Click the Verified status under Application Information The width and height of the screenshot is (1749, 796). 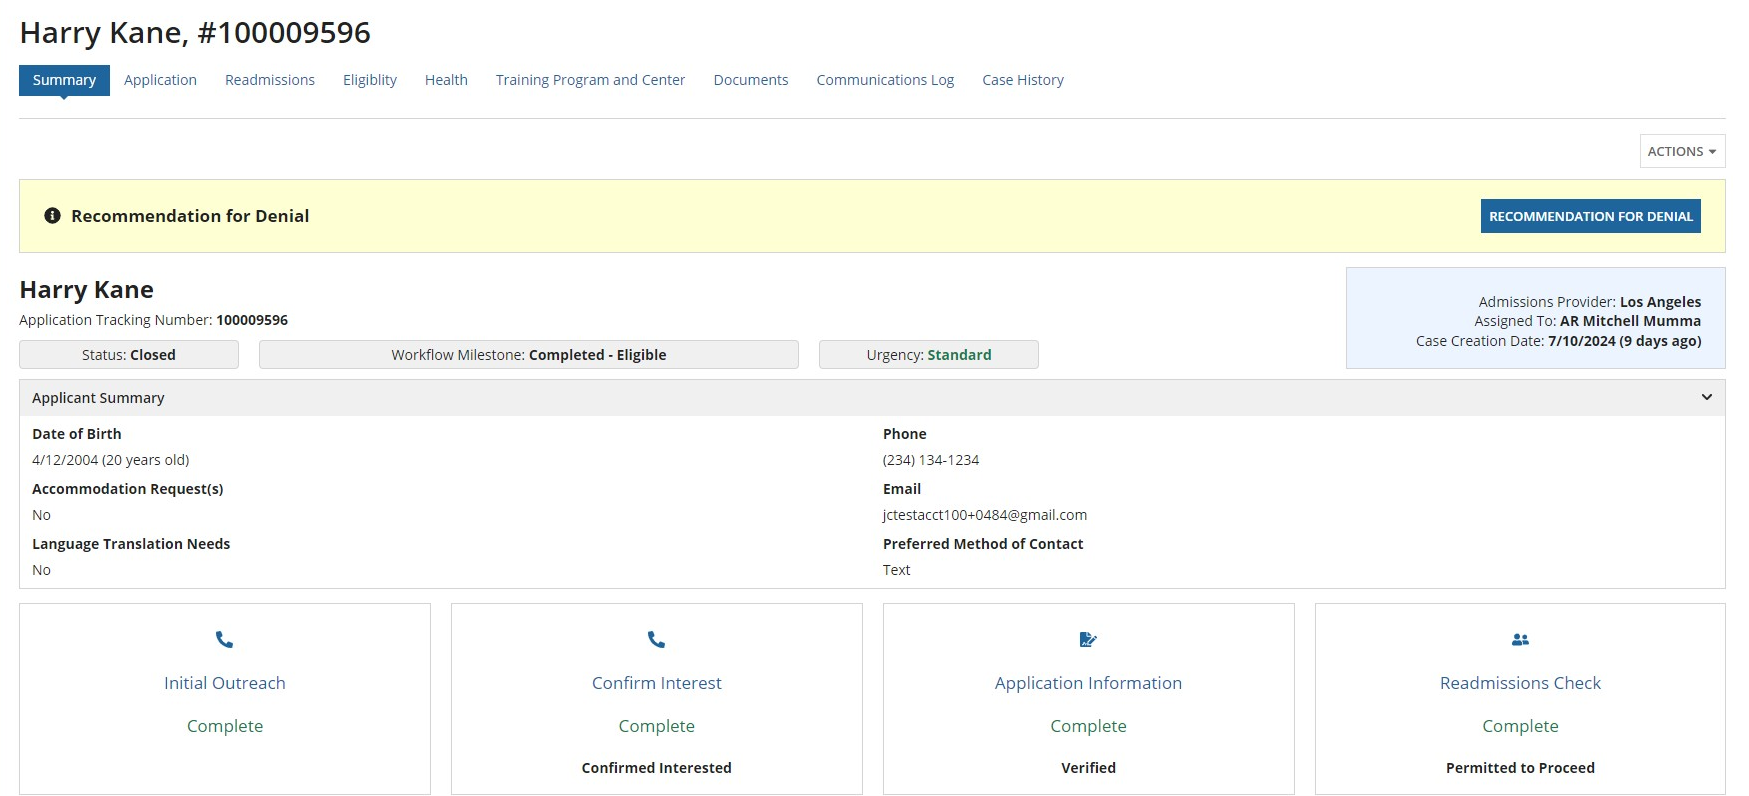pos(1088,768)
